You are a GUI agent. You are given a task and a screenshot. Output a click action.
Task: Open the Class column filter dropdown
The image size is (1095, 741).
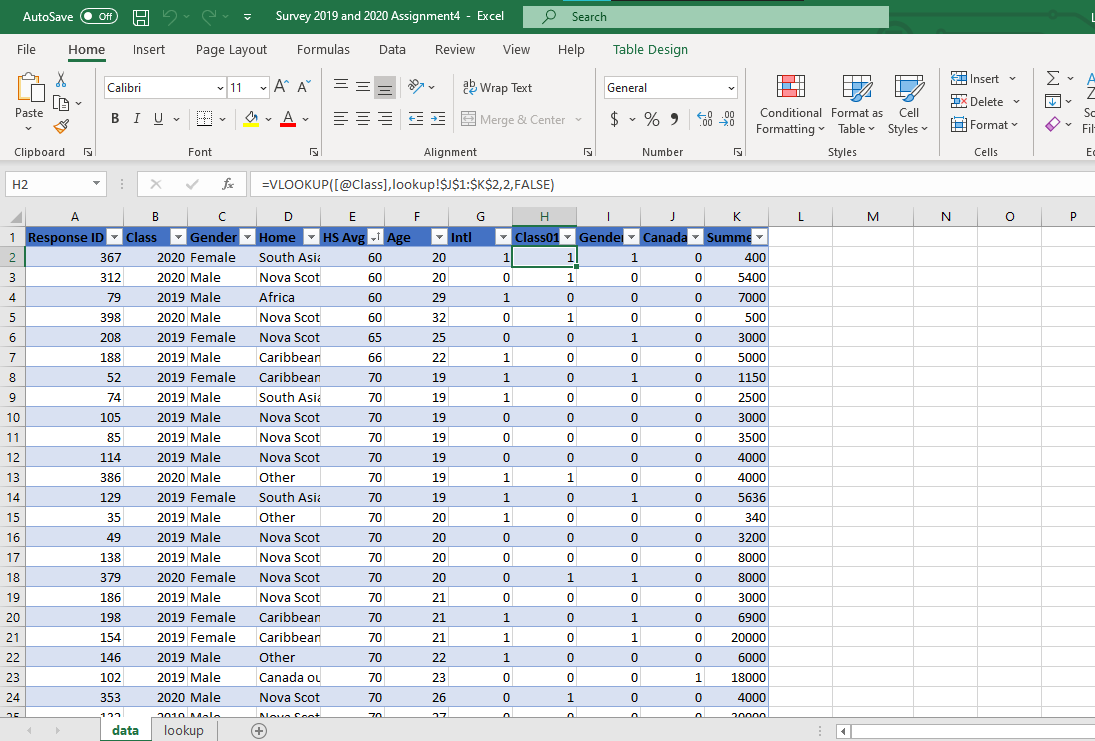[177, 237]
